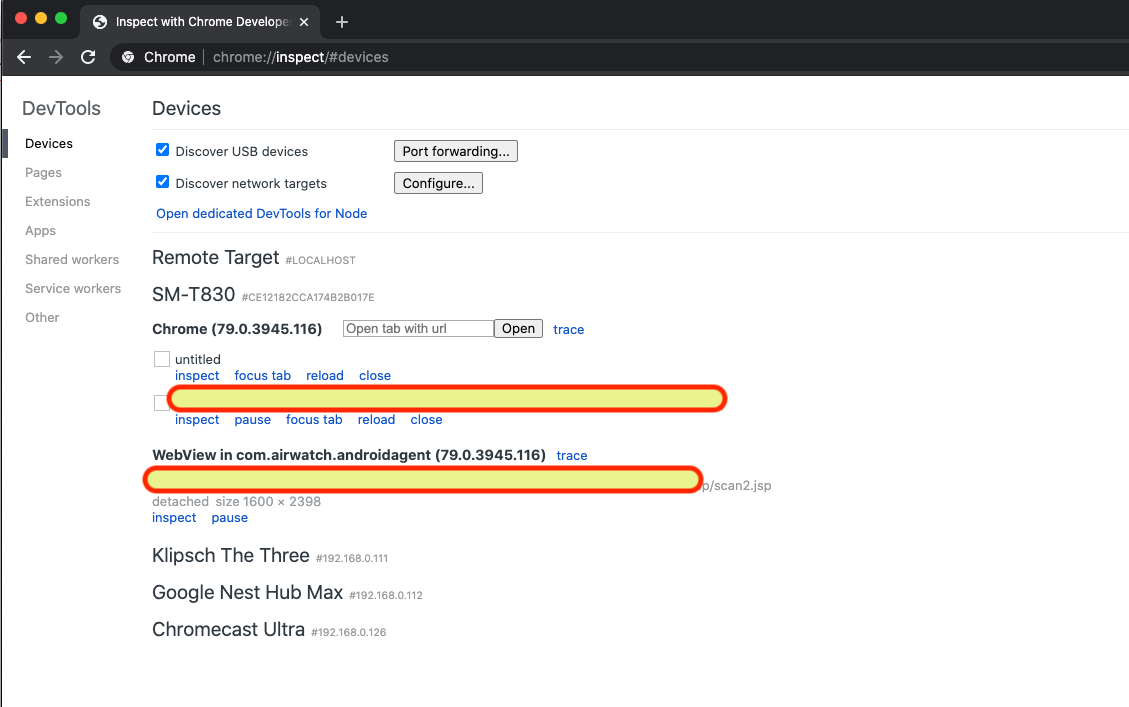This screenshot has height=707, width=1129.
Task: Close the Inspect with Chrome Developer tab
Action: point(304,22)
